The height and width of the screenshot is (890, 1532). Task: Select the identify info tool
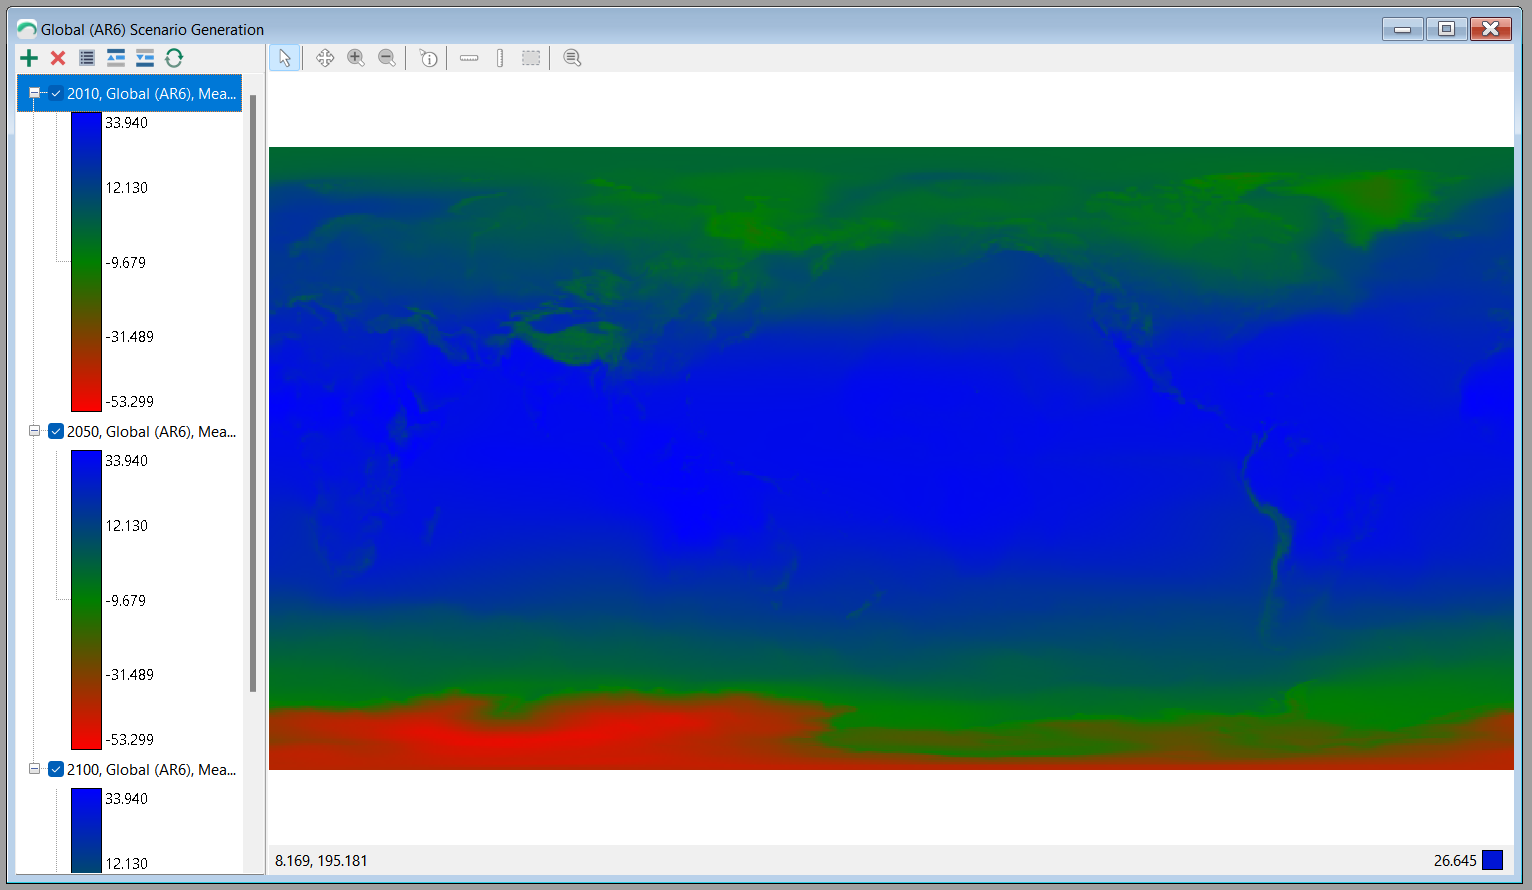[428, 58]
